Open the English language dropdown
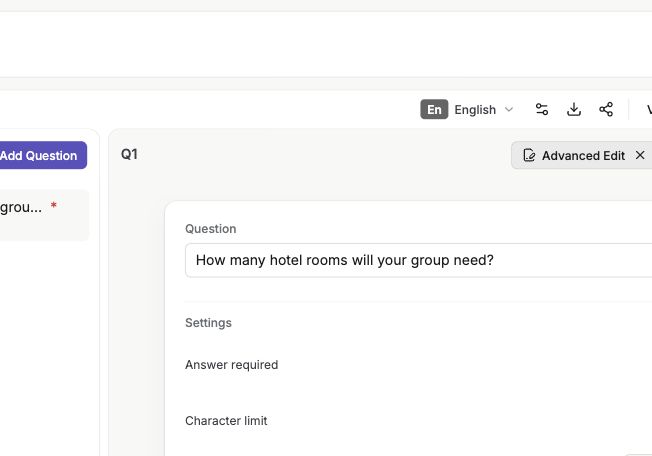The height and width of the screenshot is (456, 652). click(x=467, y=110)
